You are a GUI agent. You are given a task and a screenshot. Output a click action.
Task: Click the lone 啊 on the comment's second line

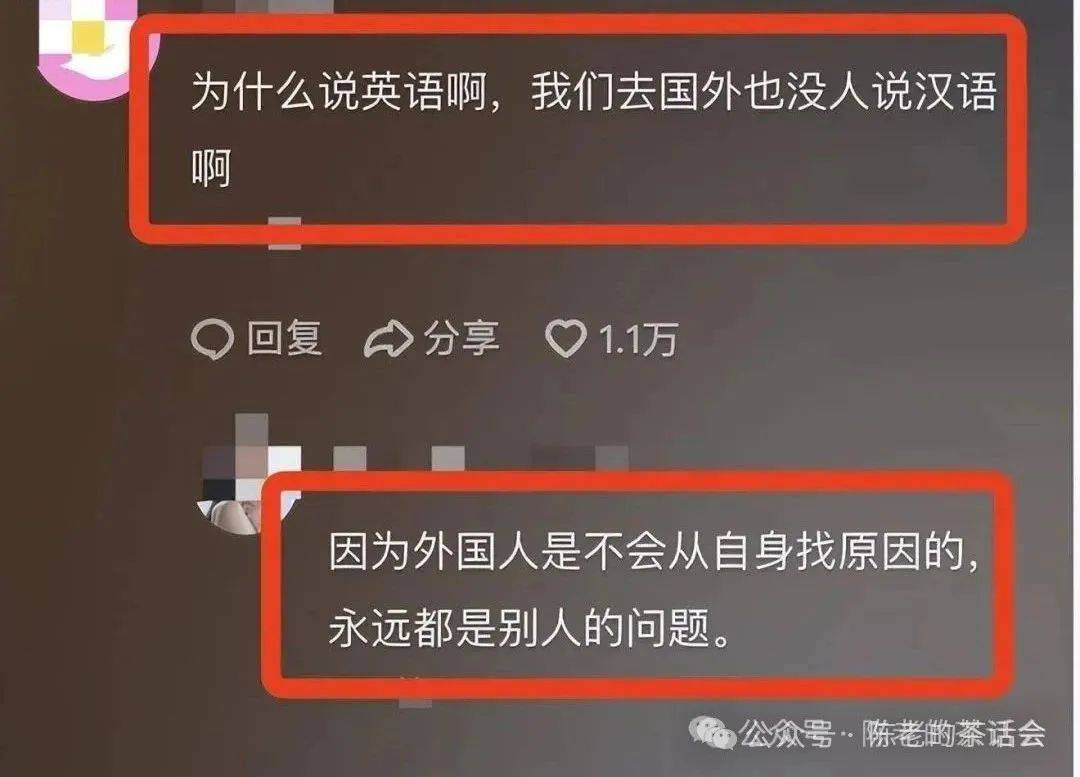click(211, 168)
